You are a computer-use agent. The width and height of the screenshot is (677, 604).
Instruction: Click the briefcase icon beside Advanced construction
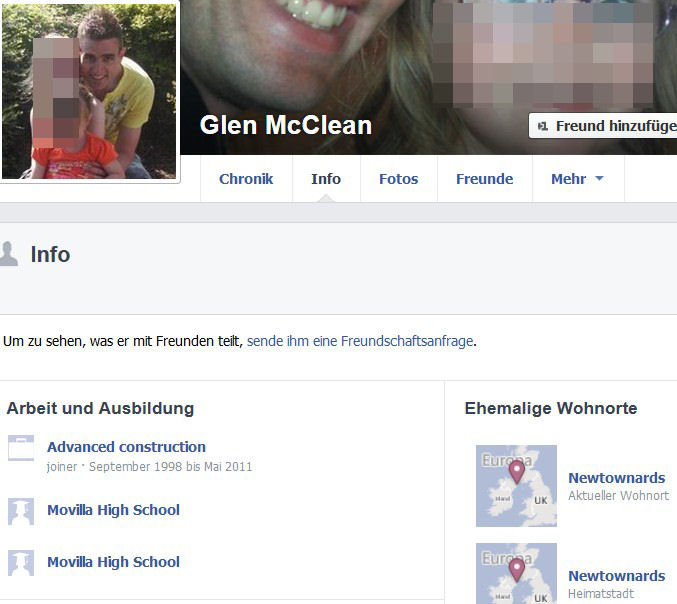tap(21, 448)
